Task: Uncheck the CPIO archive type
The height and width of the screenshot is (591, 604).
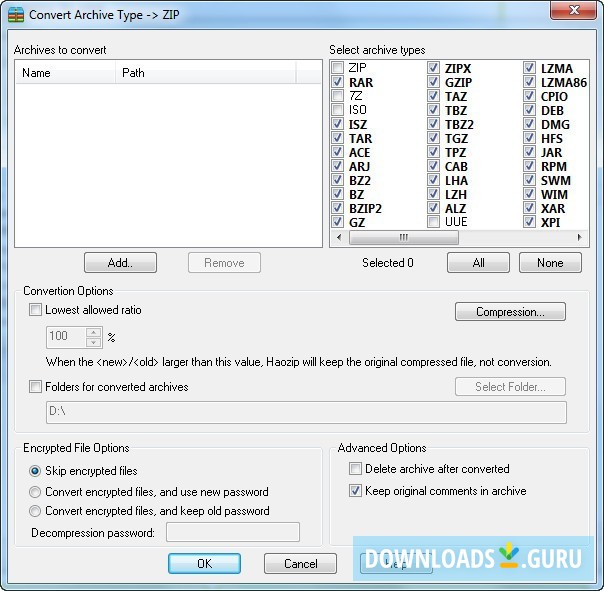Action: click(x=529, y=96)
